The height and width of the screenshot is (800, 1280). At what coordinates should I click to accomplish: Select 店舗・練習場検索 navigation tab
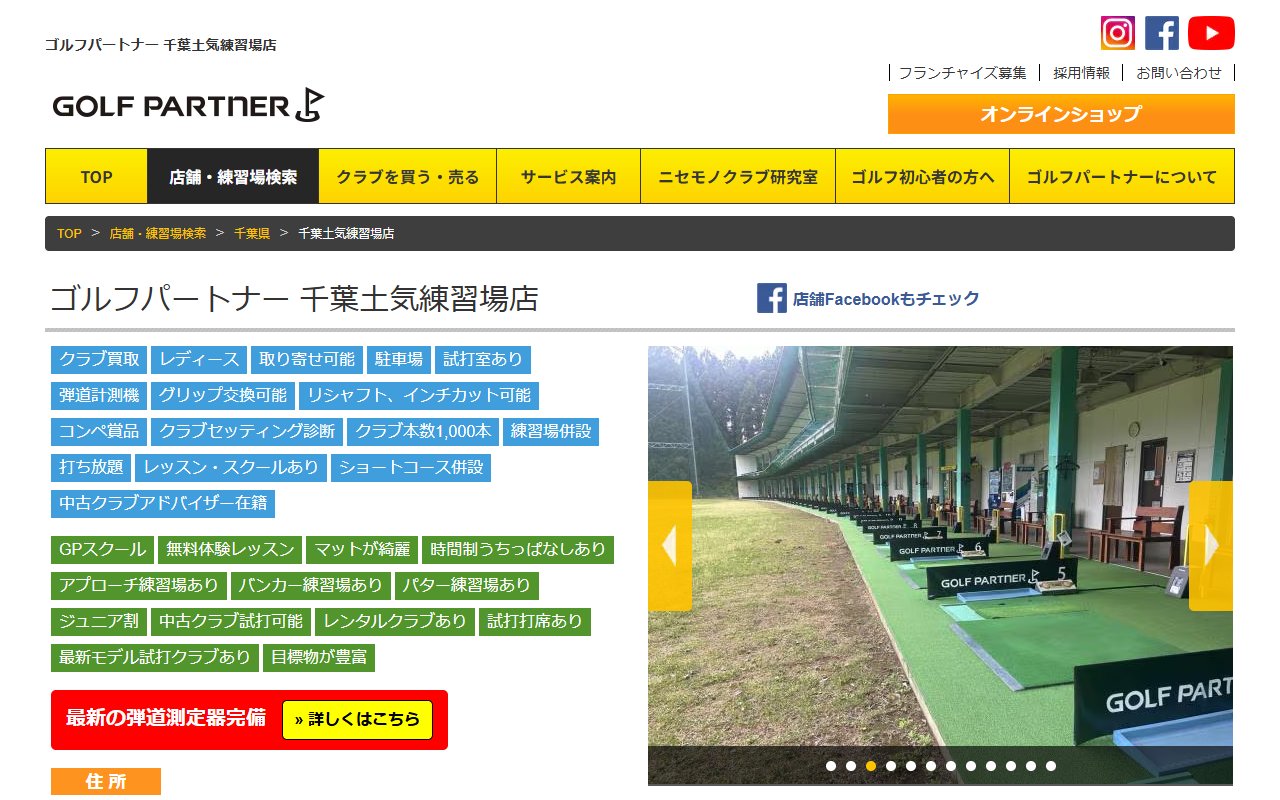click(x=233, y=177)
